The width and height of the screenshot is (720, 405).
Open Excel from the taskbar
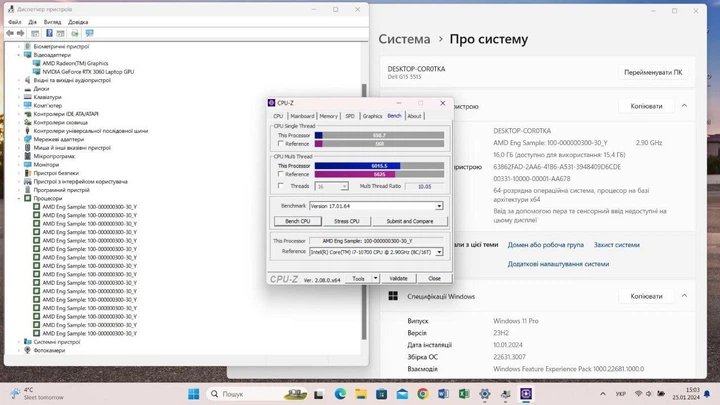pyautogui.click(x=464, y=394)
